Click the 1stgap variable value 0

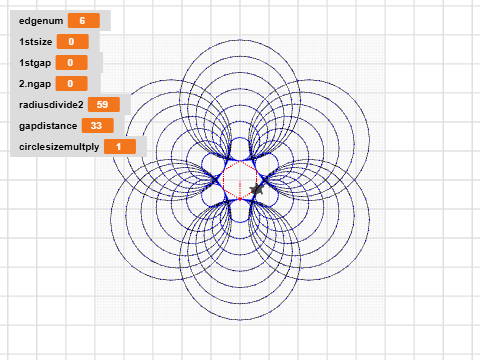pyautogui.click(x=72, y=63)
